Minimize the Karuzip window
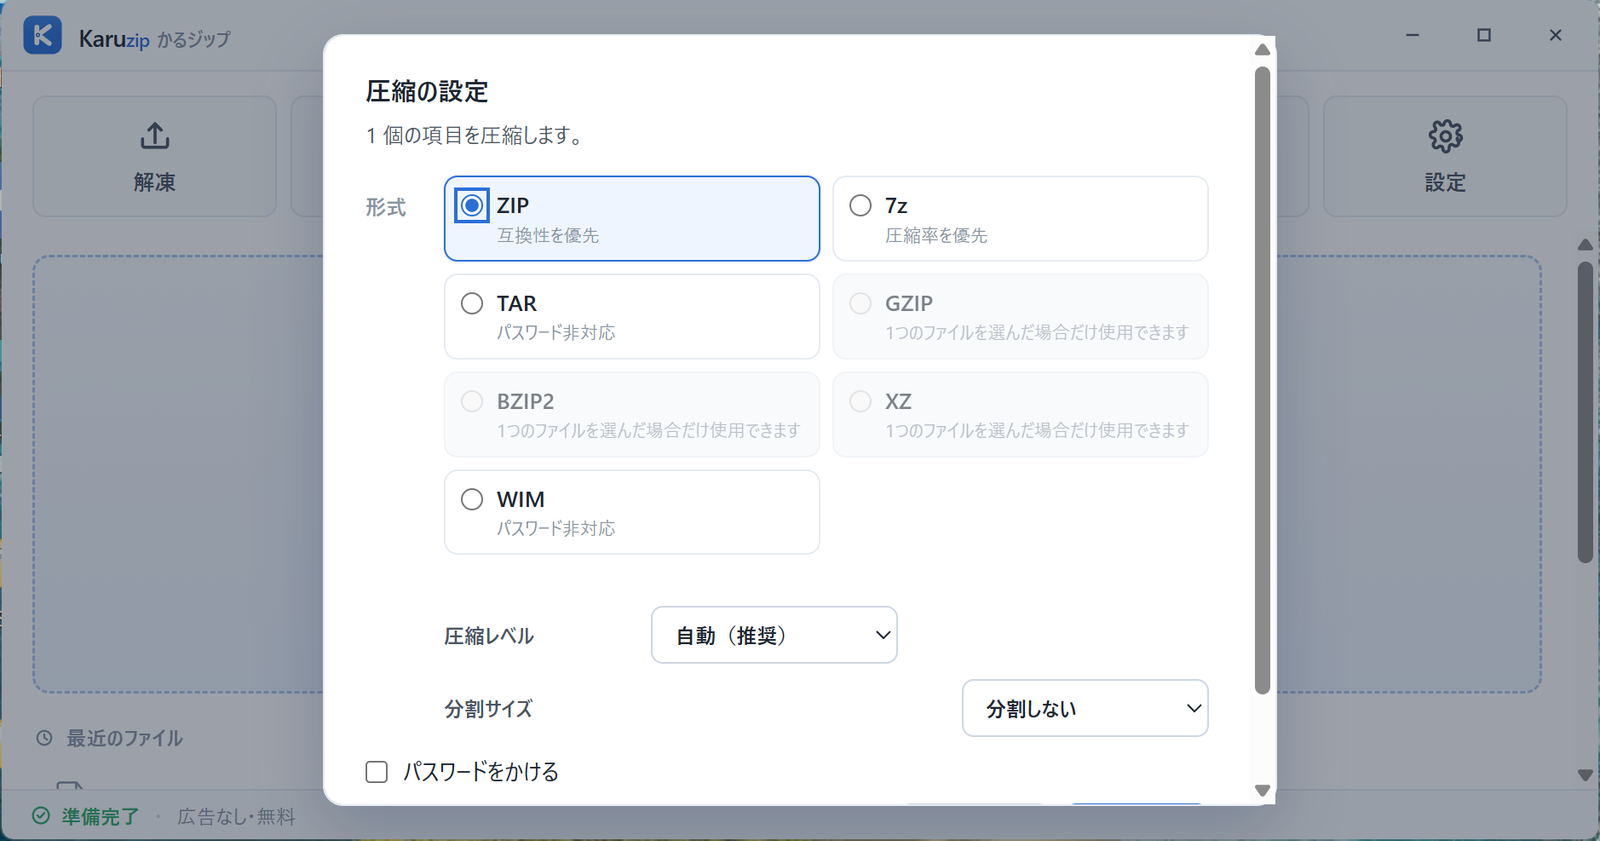This screenshot has height=841, width=1600. tap(1412, 35)
